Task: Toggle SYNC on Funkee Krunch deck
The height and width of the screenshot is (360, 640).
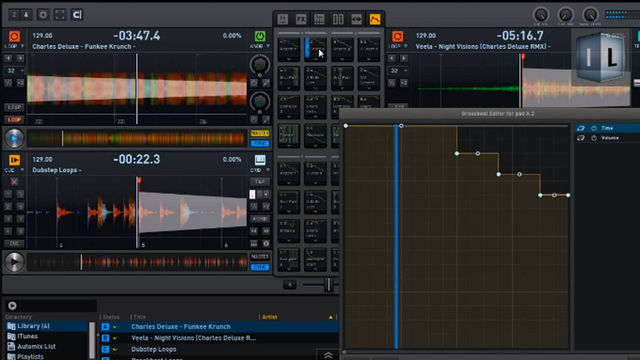Action: coord(260,143)
